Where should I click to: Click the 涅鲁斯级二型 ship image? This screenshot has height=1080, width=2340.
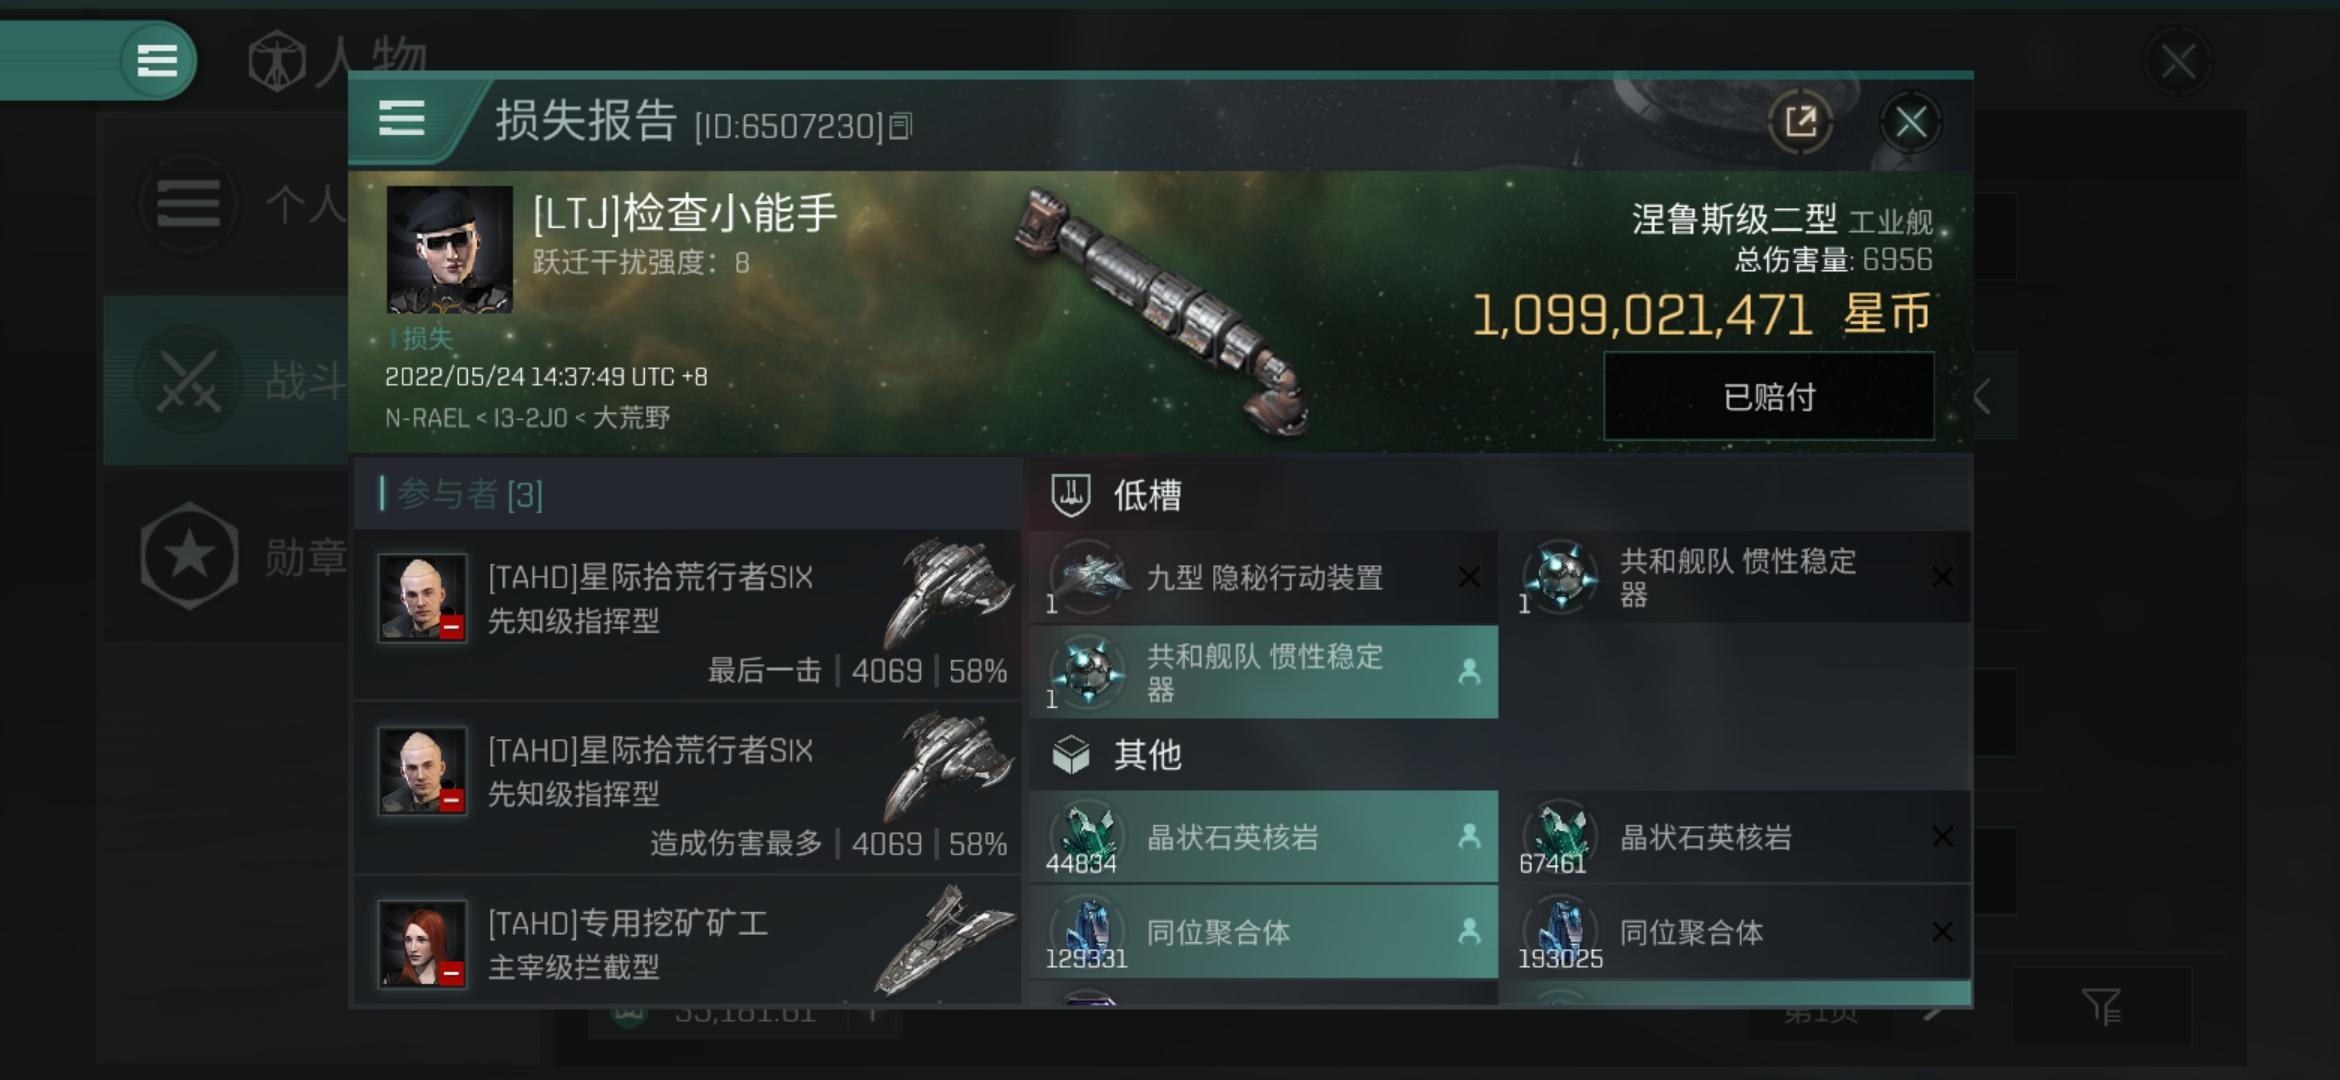point(1160,312)
